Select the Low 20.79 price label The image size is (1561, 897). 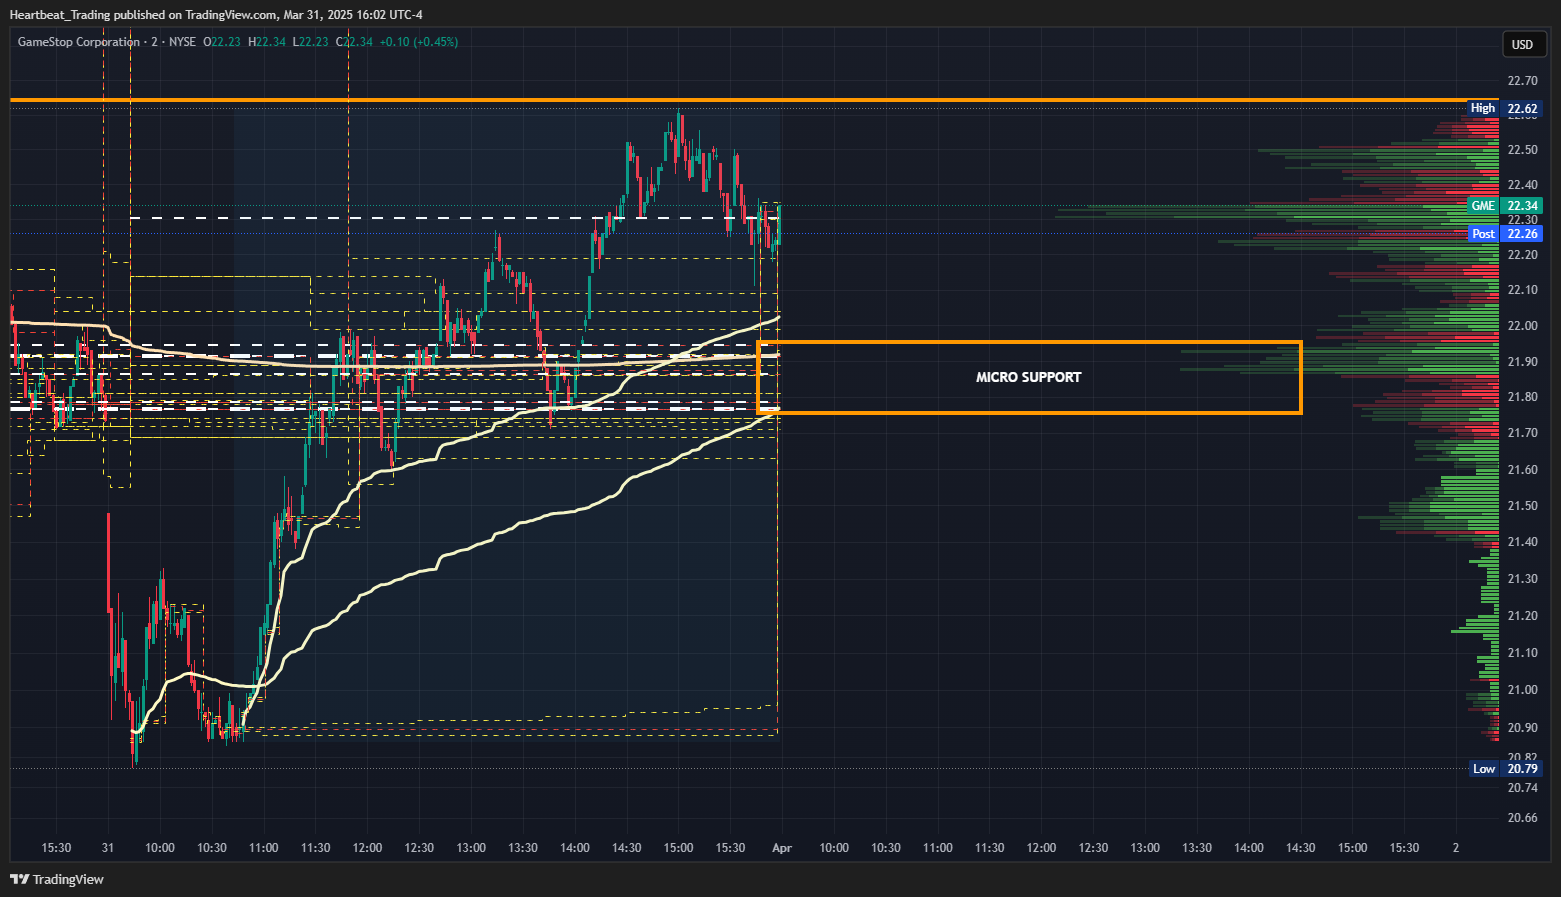pos(1505,769)
